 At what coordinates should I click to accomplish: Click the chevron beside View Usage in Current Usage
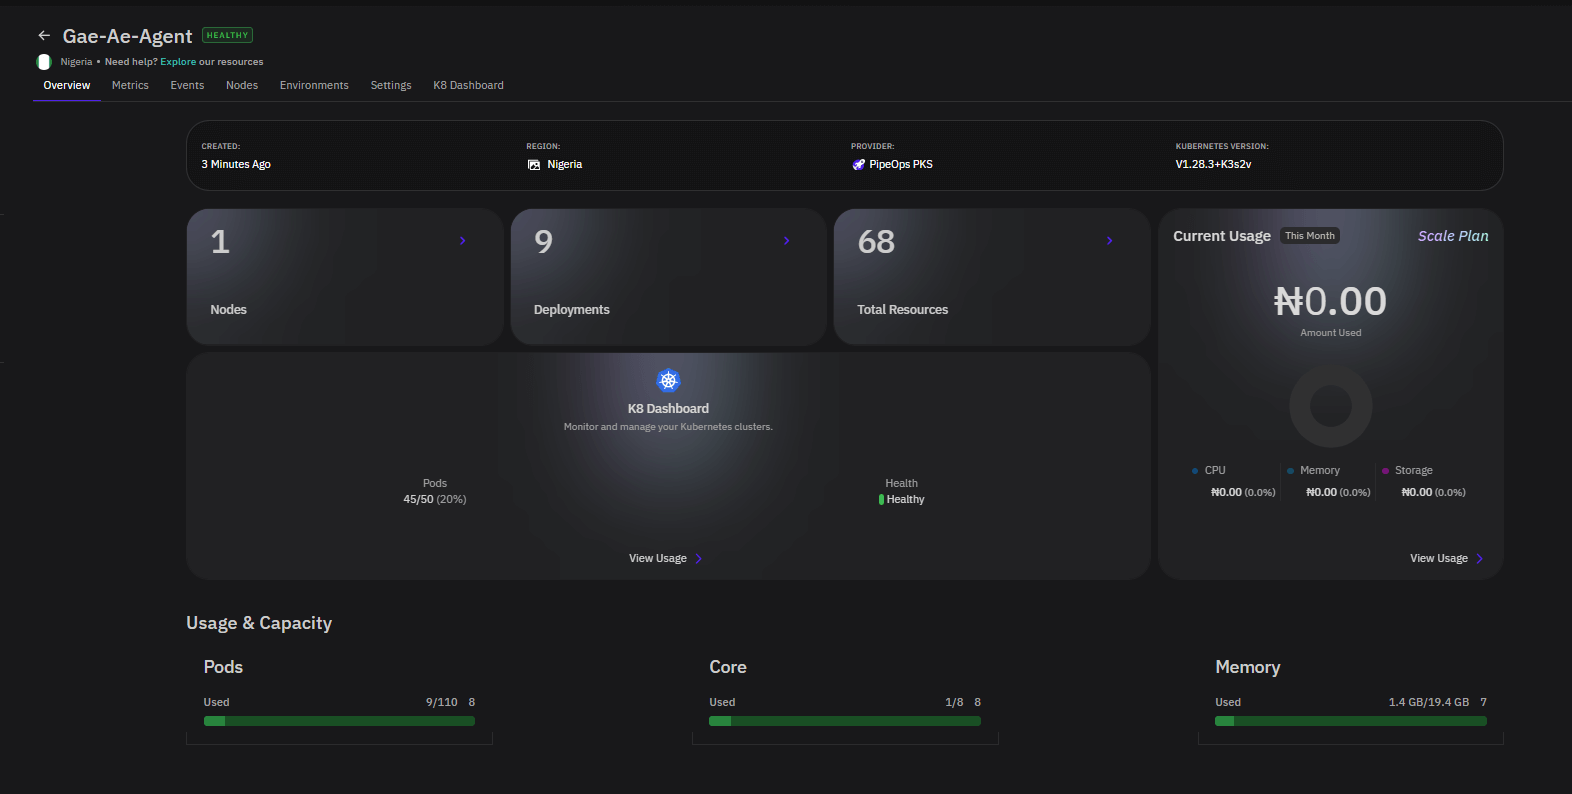coord(1480,559)
